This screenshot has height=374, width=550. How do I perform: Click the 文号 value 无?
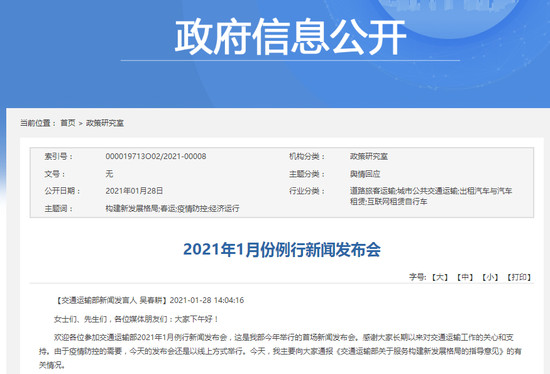[109, 174]
